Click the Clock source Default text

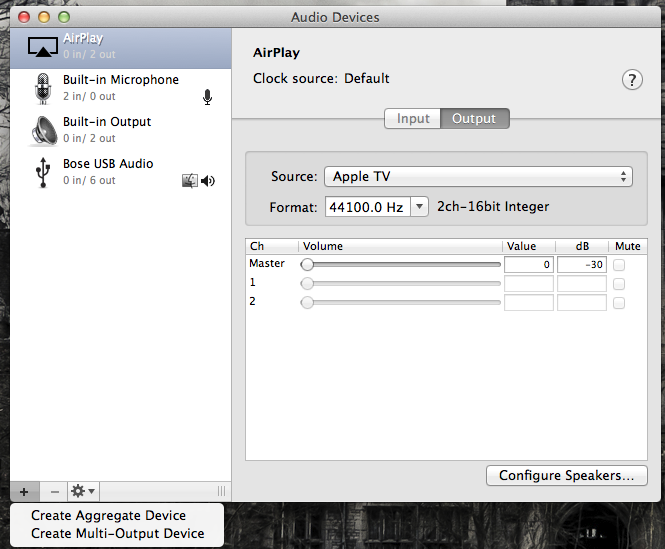[321, 78]
